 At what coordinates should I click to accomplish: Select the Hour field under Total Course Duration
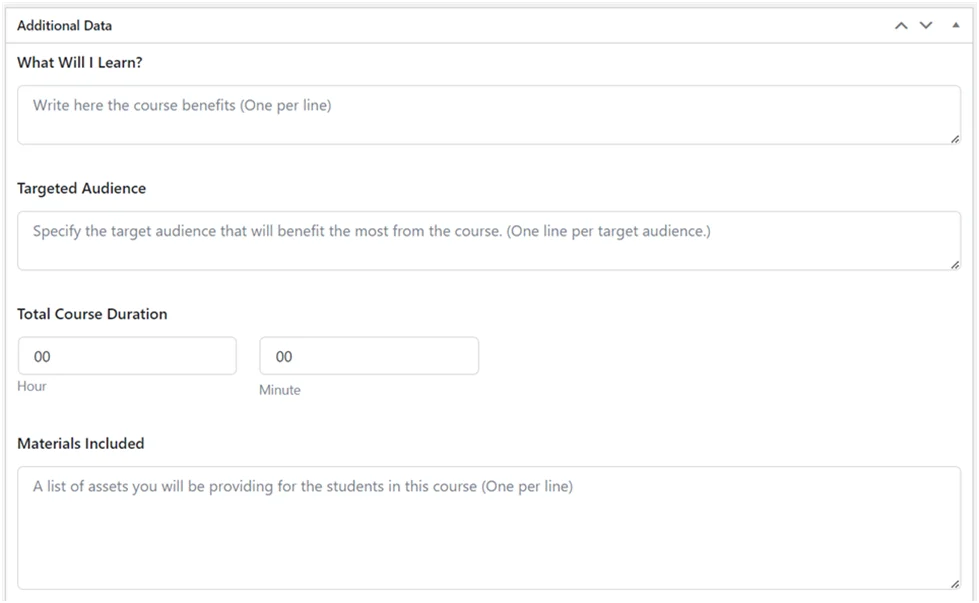tap(127, 355)
